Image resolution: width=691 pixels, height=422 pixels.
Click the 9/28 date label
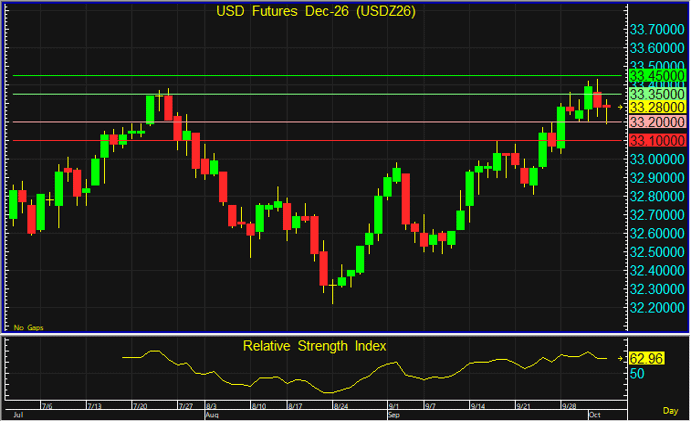(x=569, y=406)
